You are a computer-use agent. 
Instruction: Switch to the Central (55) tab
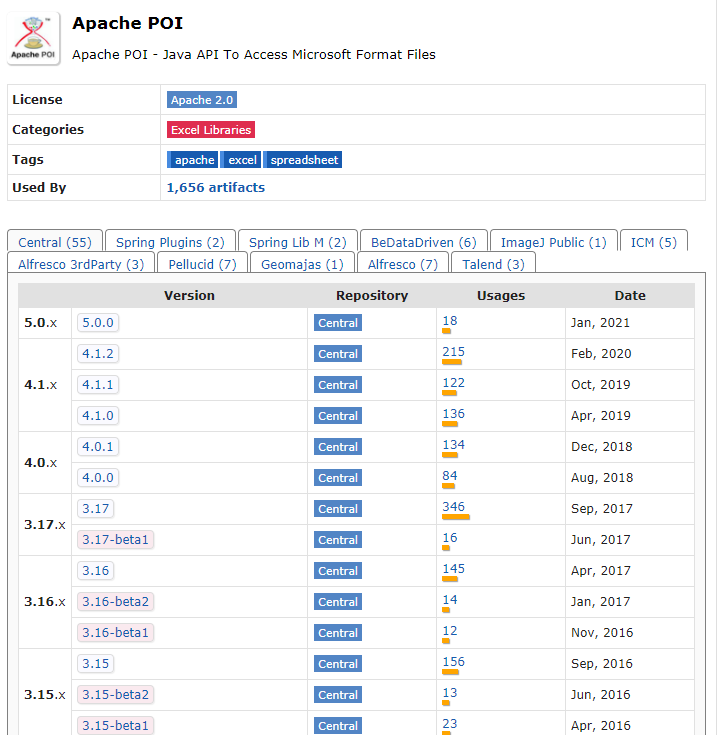pyautogui.click(x=55, y=242)
